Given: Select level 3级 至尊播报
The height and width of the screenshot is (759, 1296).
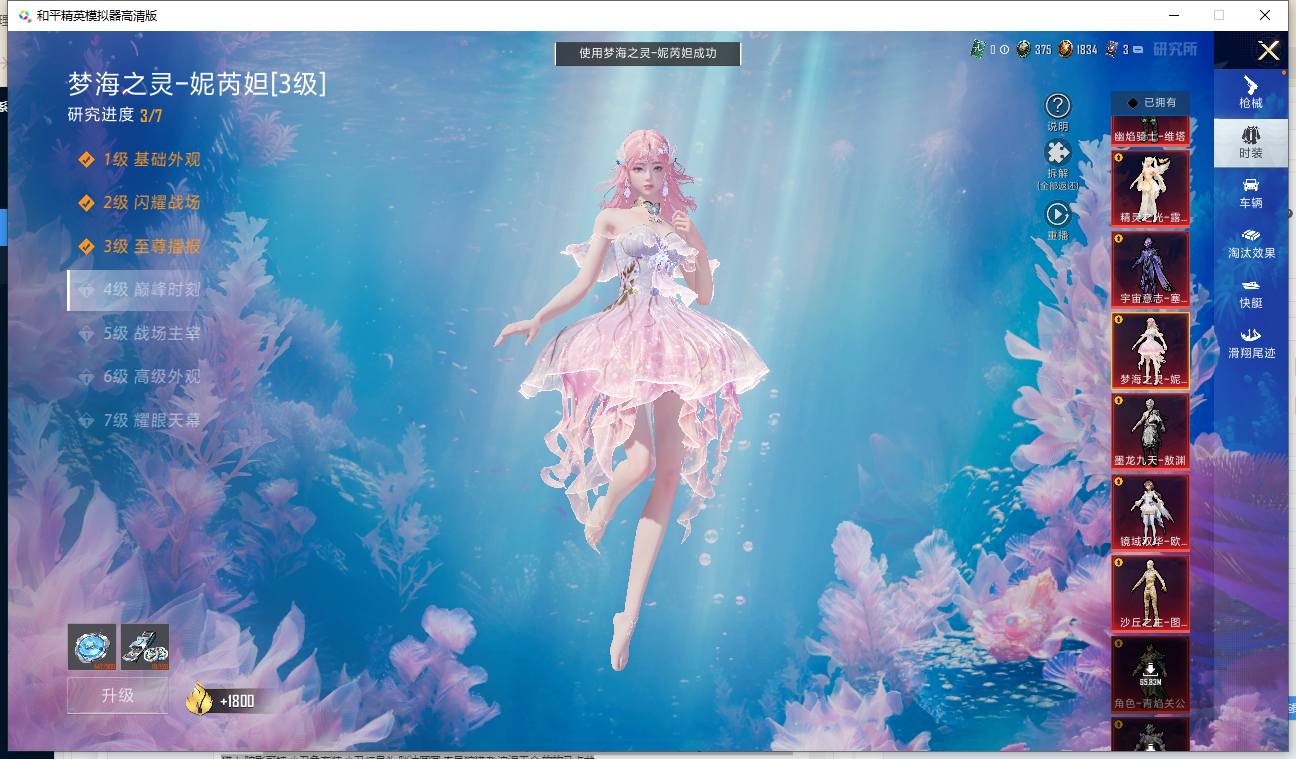Looking at the screenshot, I should 140,246.
